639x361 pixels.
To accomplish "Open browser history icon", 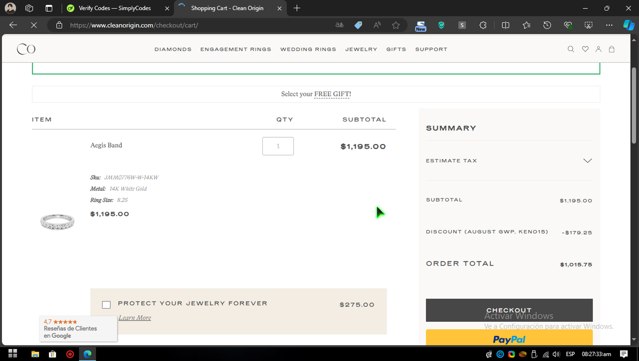I will 547,25.
